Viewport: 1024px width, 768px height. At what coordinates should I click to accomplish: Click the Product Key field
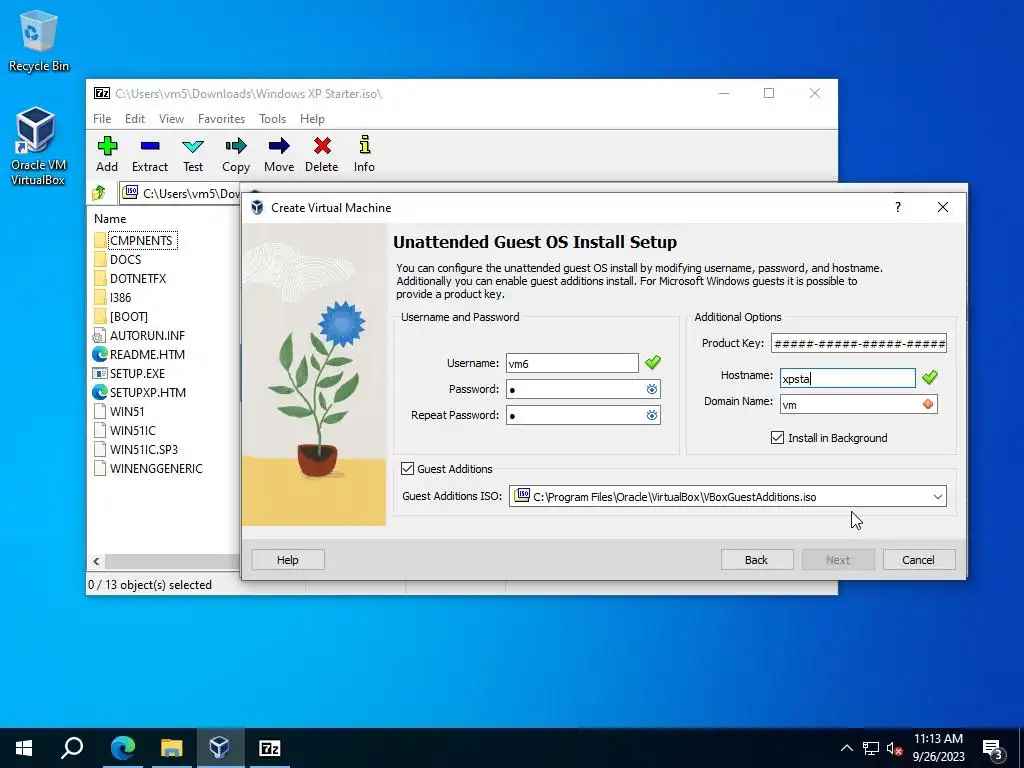(859, 344)
